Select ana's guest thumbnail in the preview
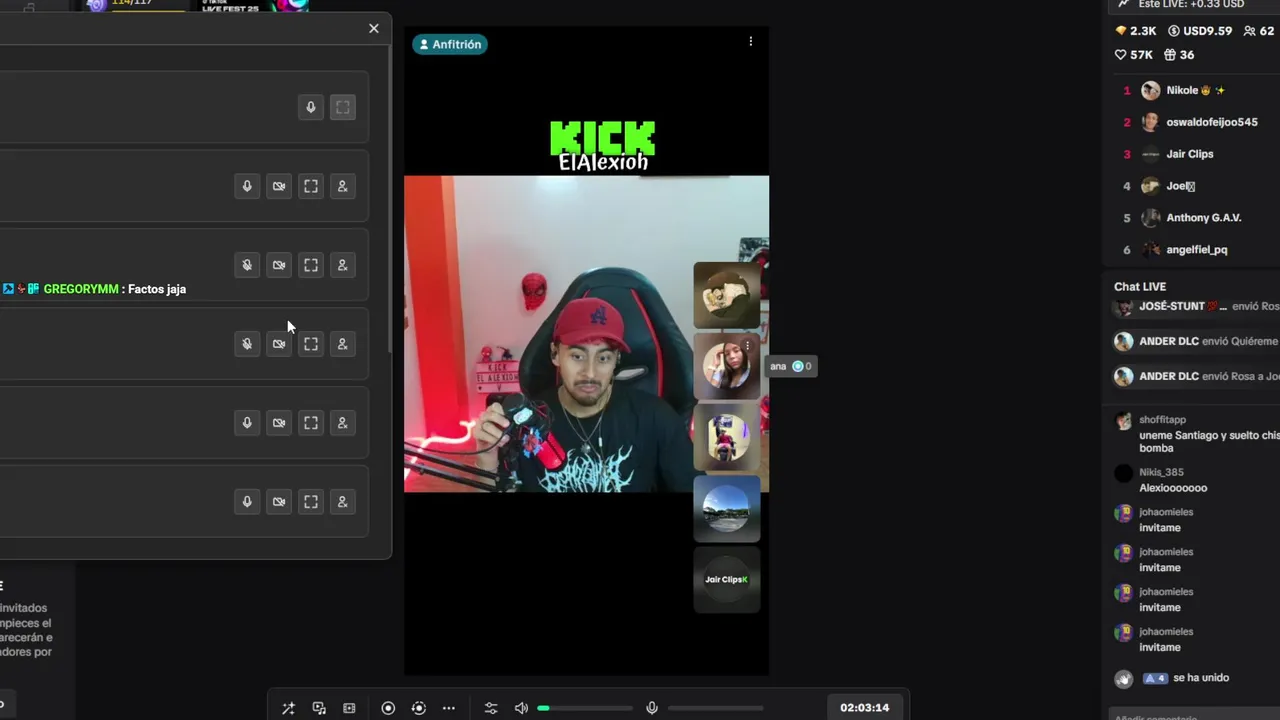Viewport: 1280px width, 720px height. (x=727, y=367)
